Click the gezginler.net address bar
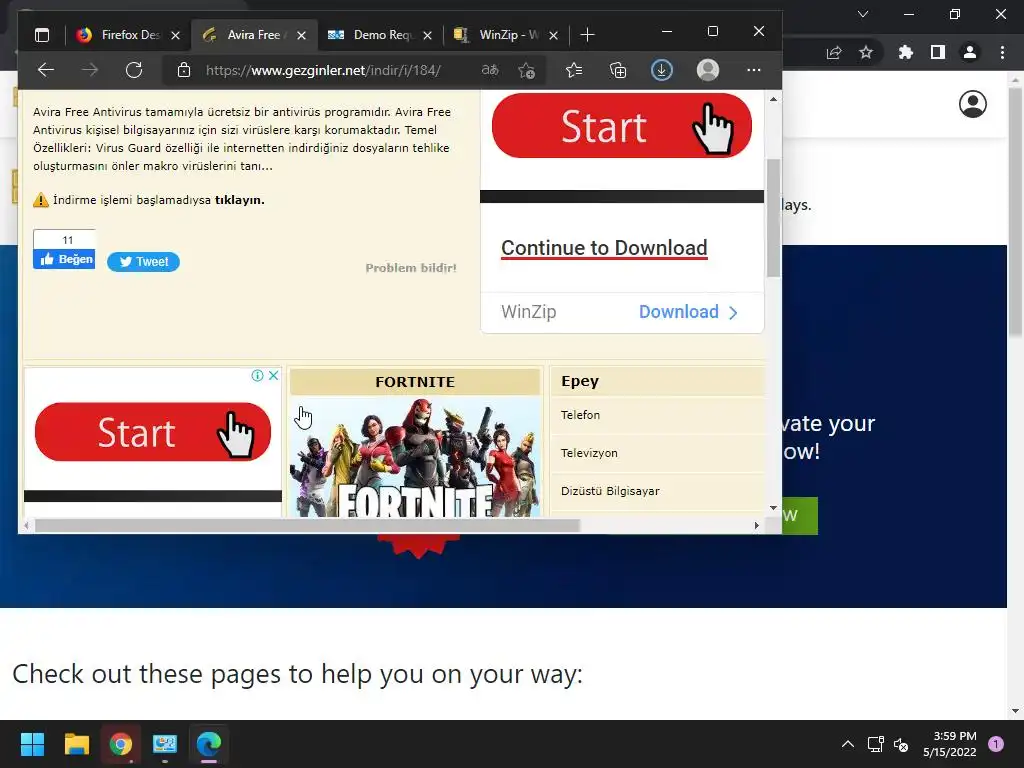 pos(323,71)
